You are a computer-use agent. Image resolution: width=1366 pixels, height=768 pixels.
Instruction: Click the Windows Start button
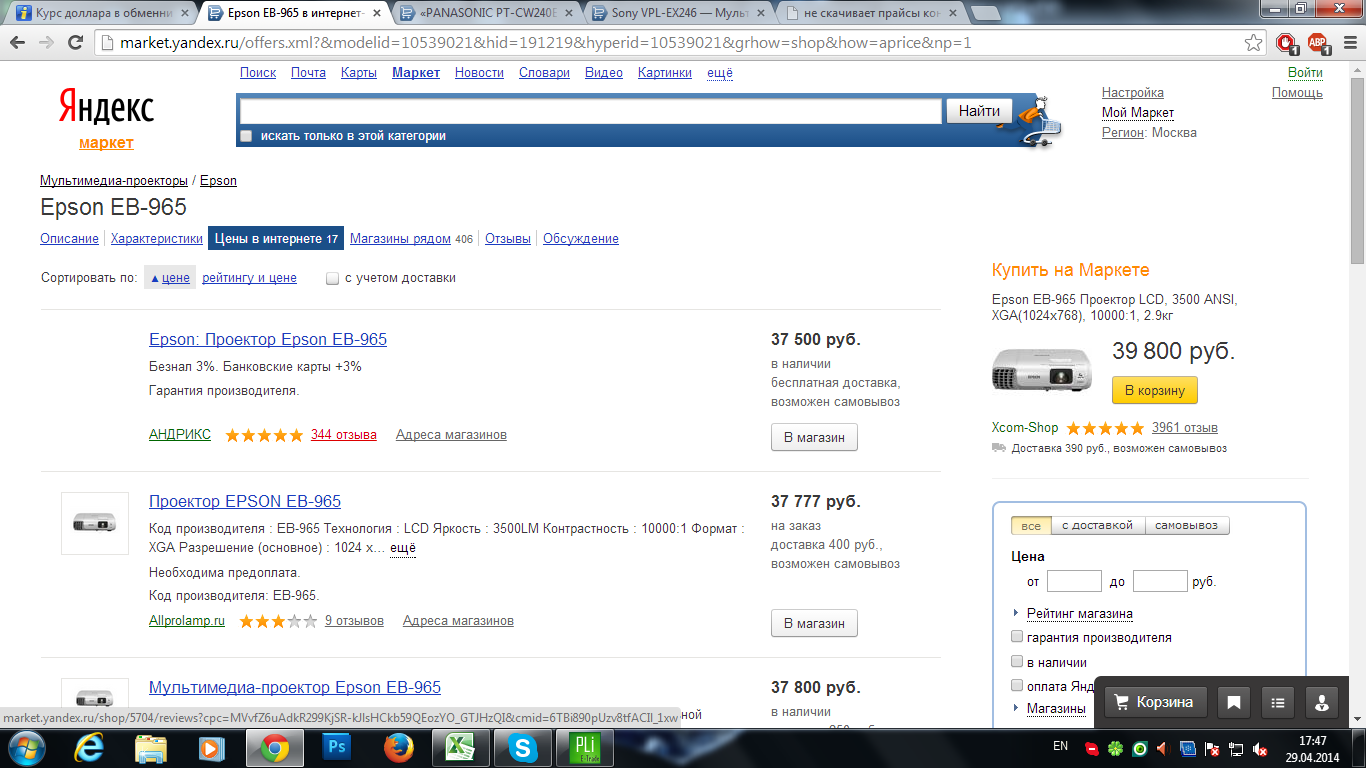click(26, 747)
